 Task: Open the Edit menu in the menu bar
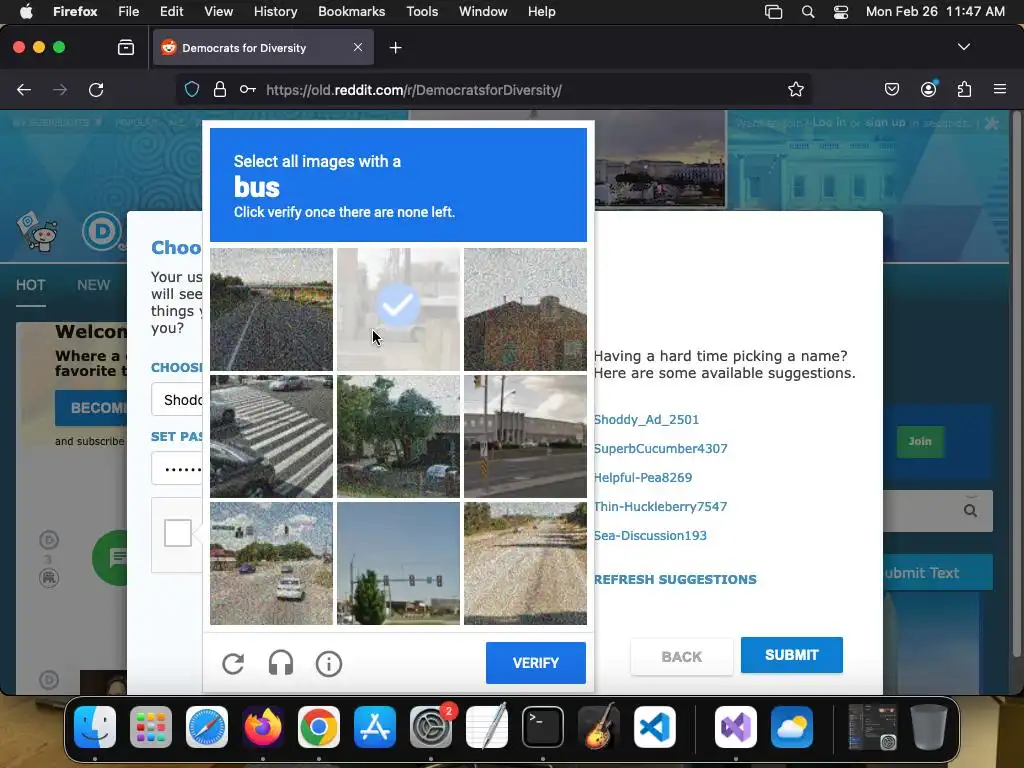coord(171,12)
